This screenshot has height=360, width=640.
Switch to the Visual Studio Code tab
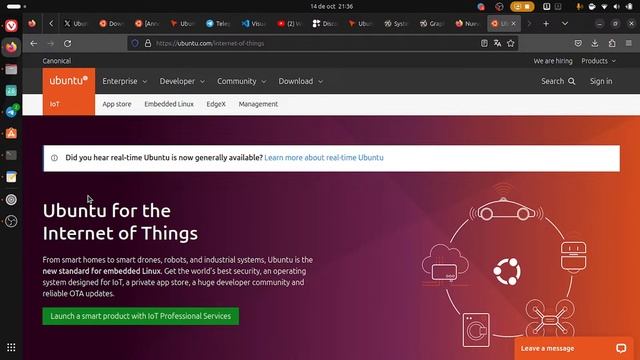click(253, 24)
